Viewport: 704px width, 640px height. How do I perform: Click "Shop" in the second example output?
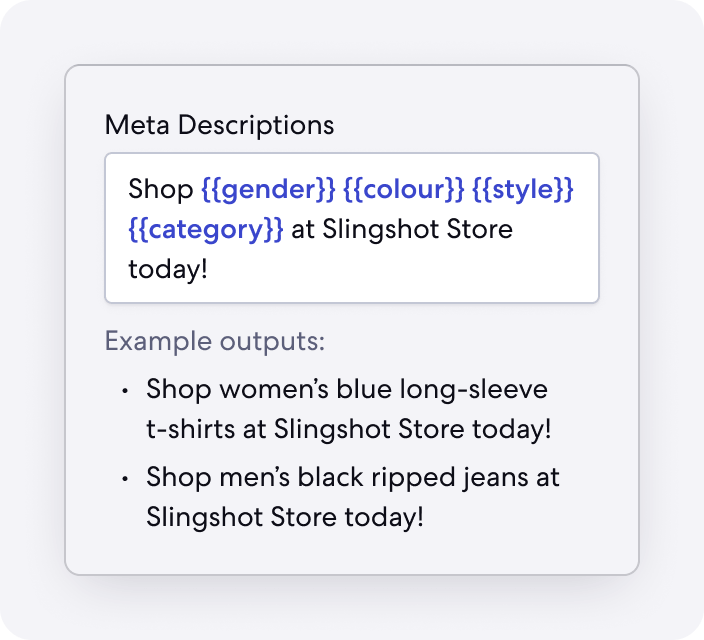click(172, 477)
